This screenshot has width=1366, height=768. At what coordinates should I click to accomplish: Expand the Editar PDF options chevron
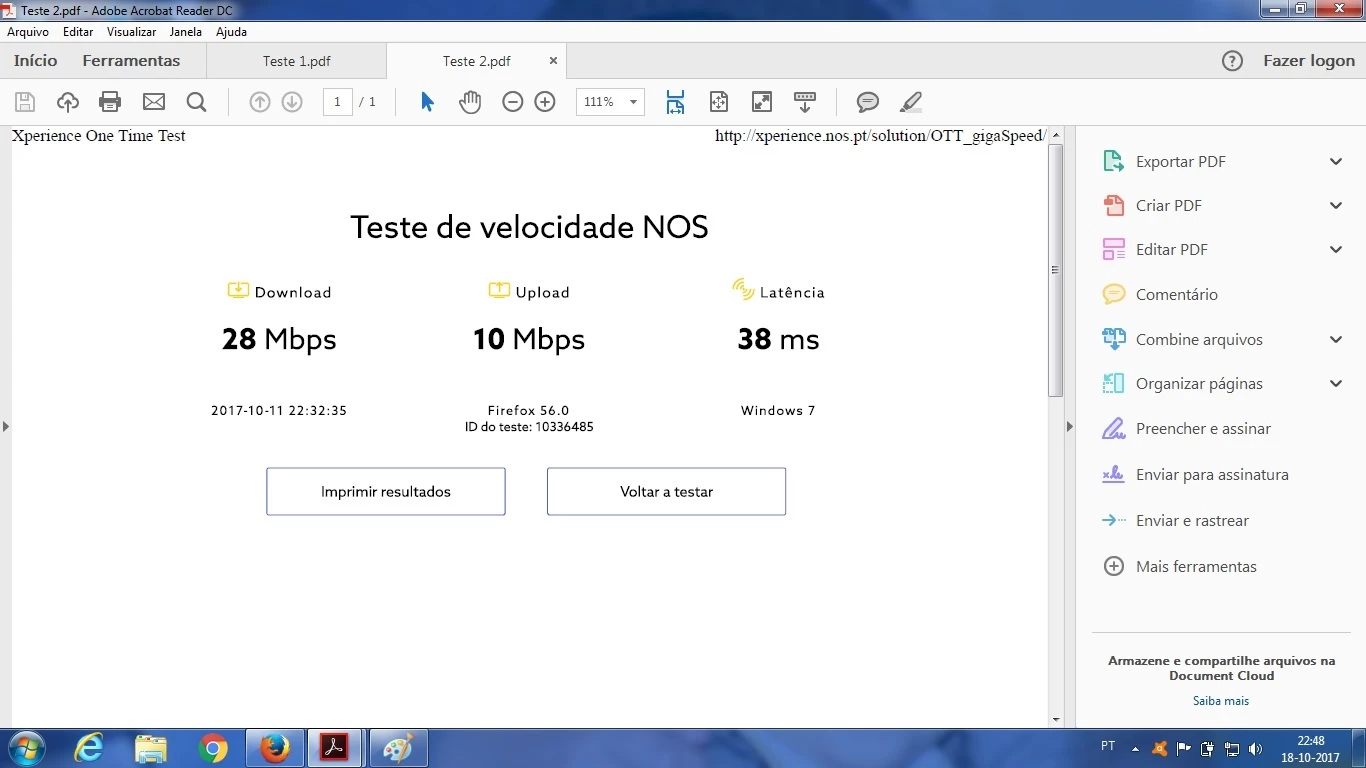coord(1336,250)
